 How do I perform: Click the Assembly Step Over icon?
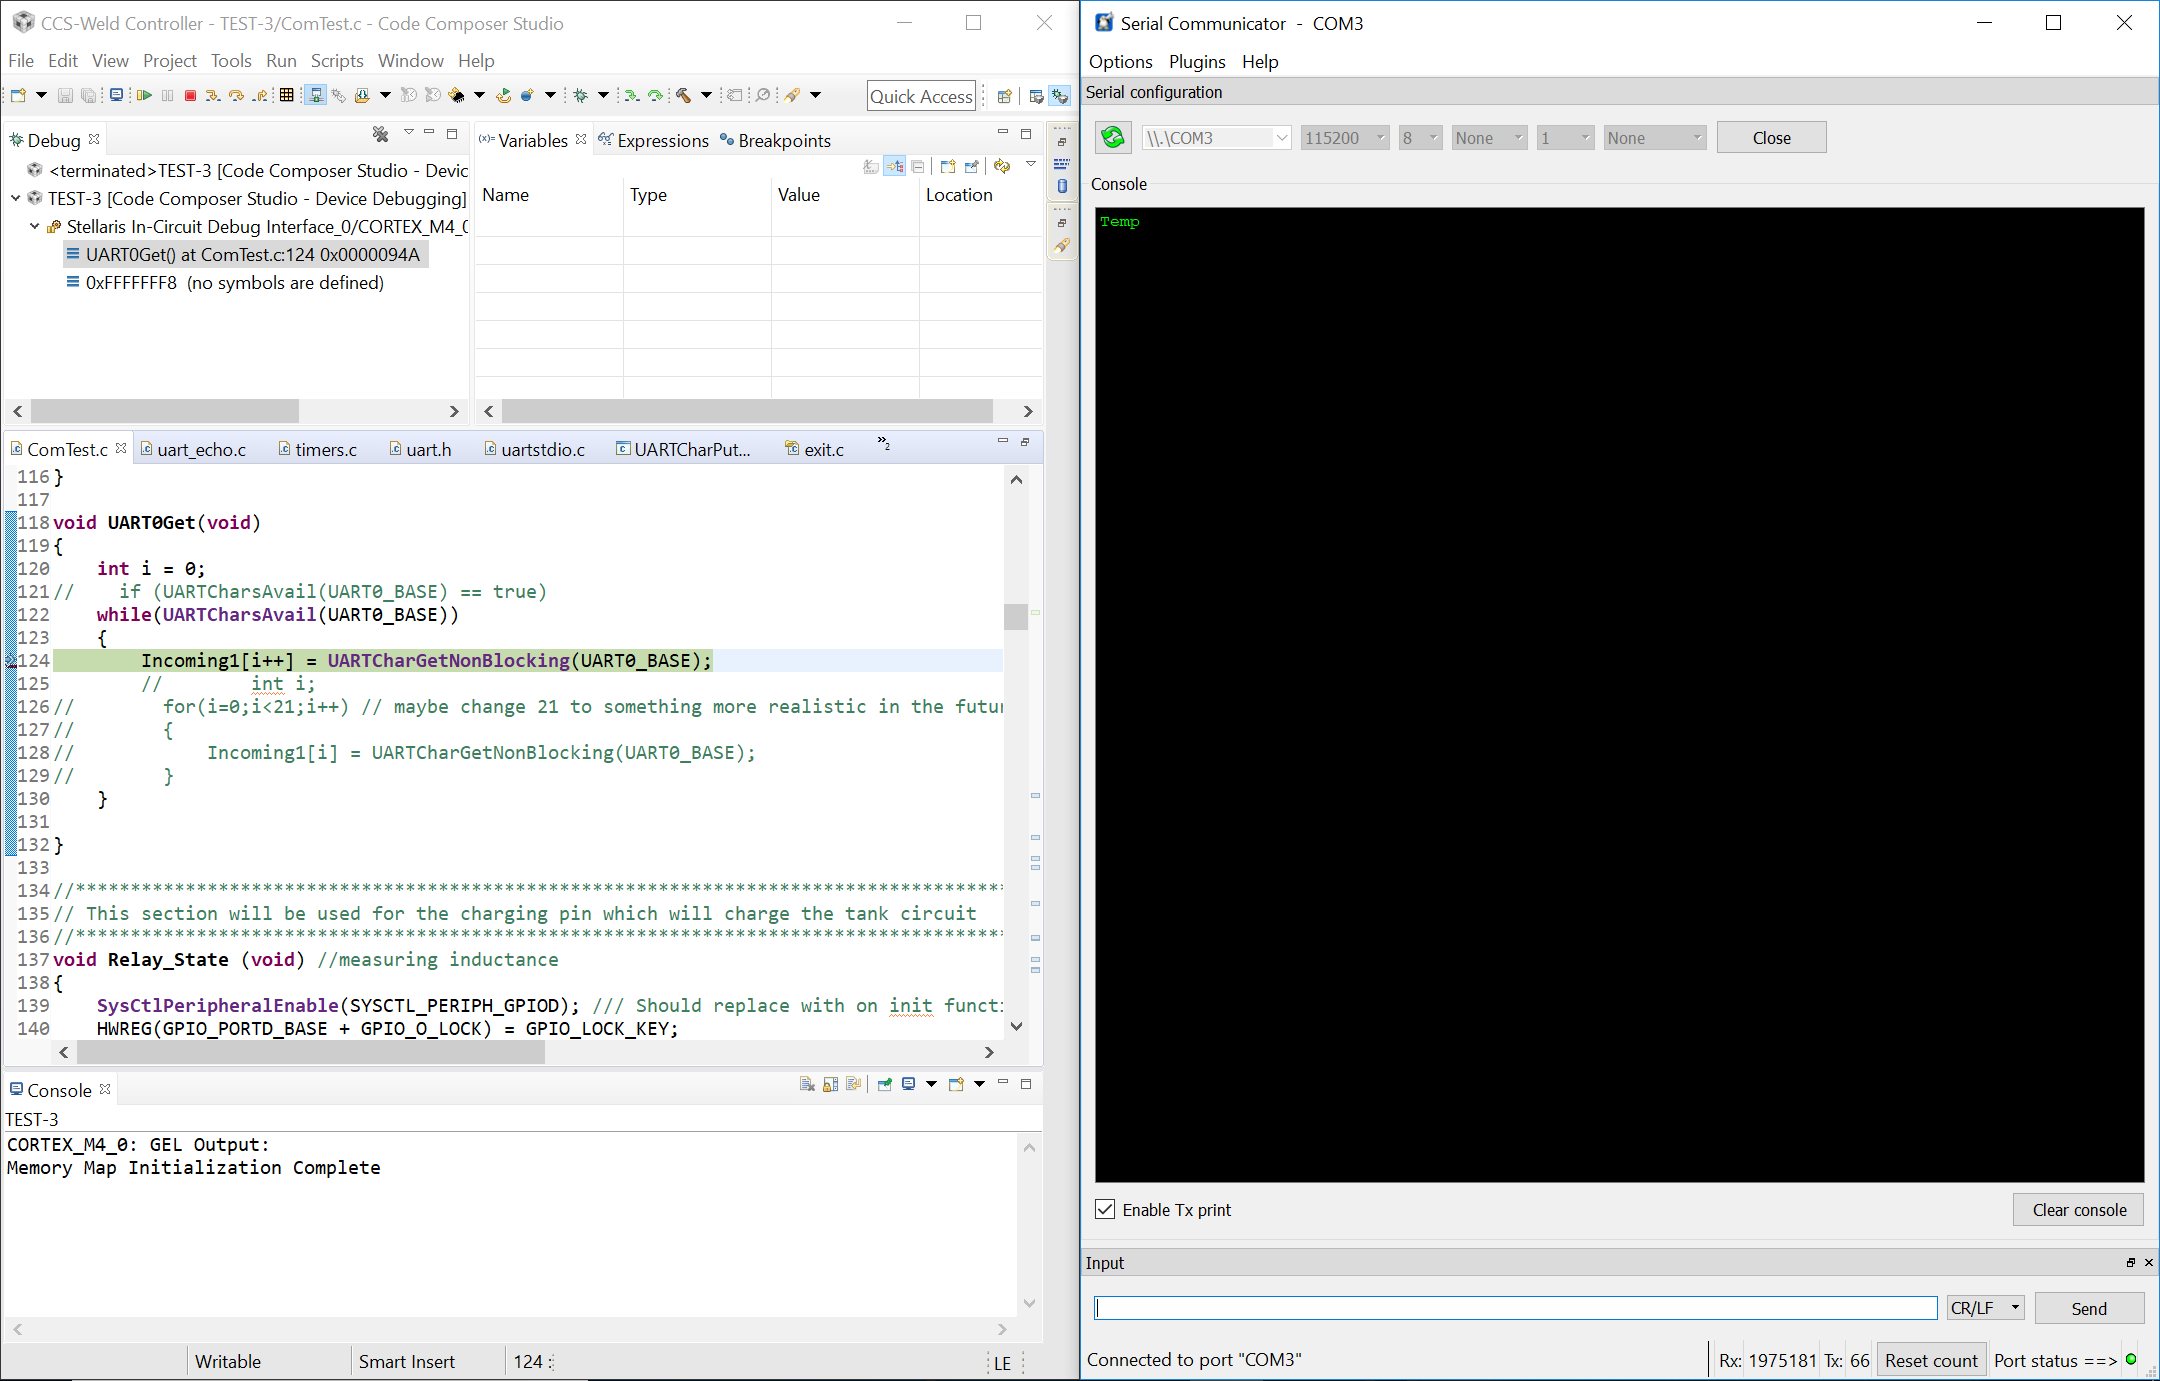(x=656, y=96)
